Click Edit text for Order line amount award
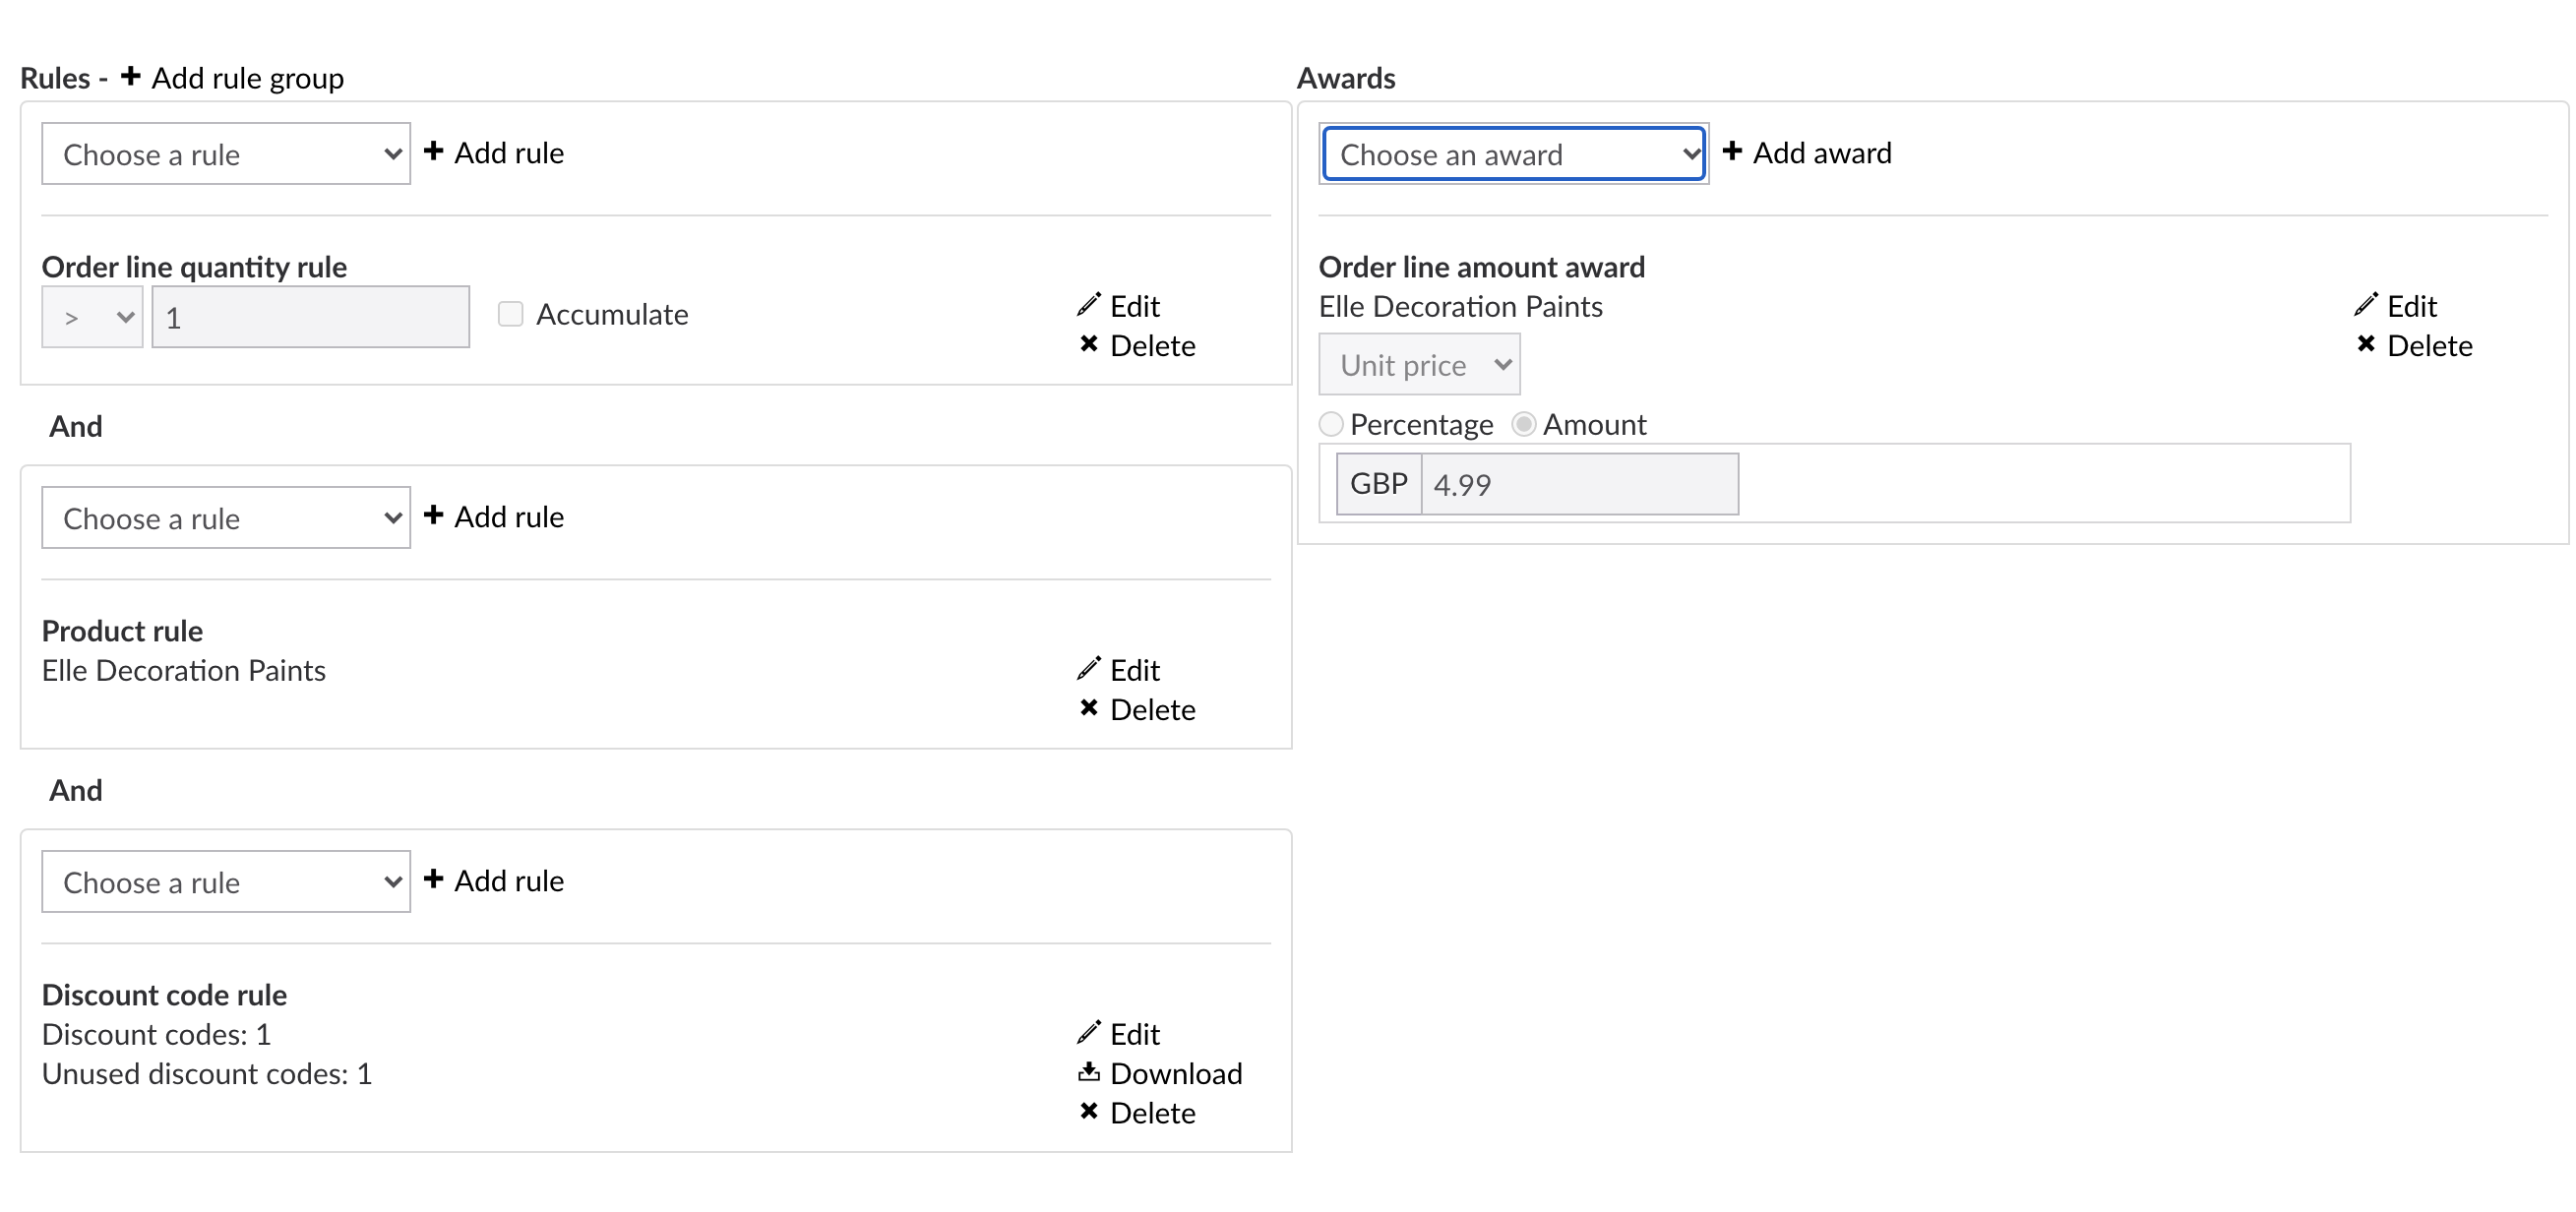The image size is (2576, 1212). [x=2412, y=306]
